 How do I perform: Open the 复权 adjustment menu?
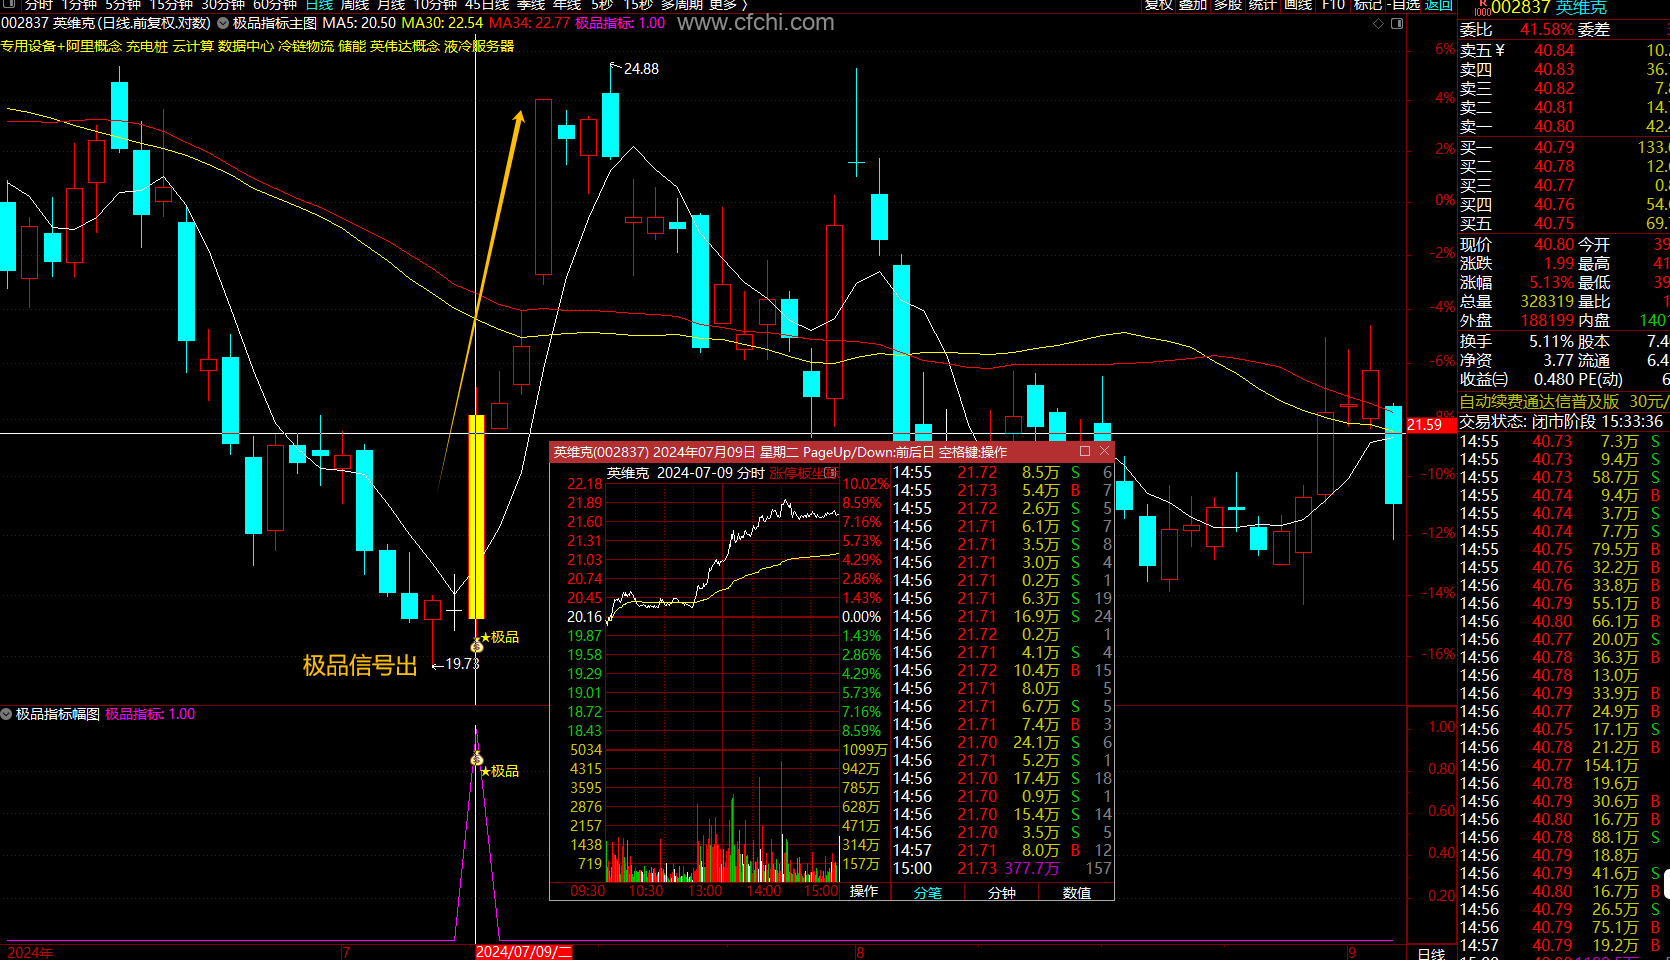1159,5
